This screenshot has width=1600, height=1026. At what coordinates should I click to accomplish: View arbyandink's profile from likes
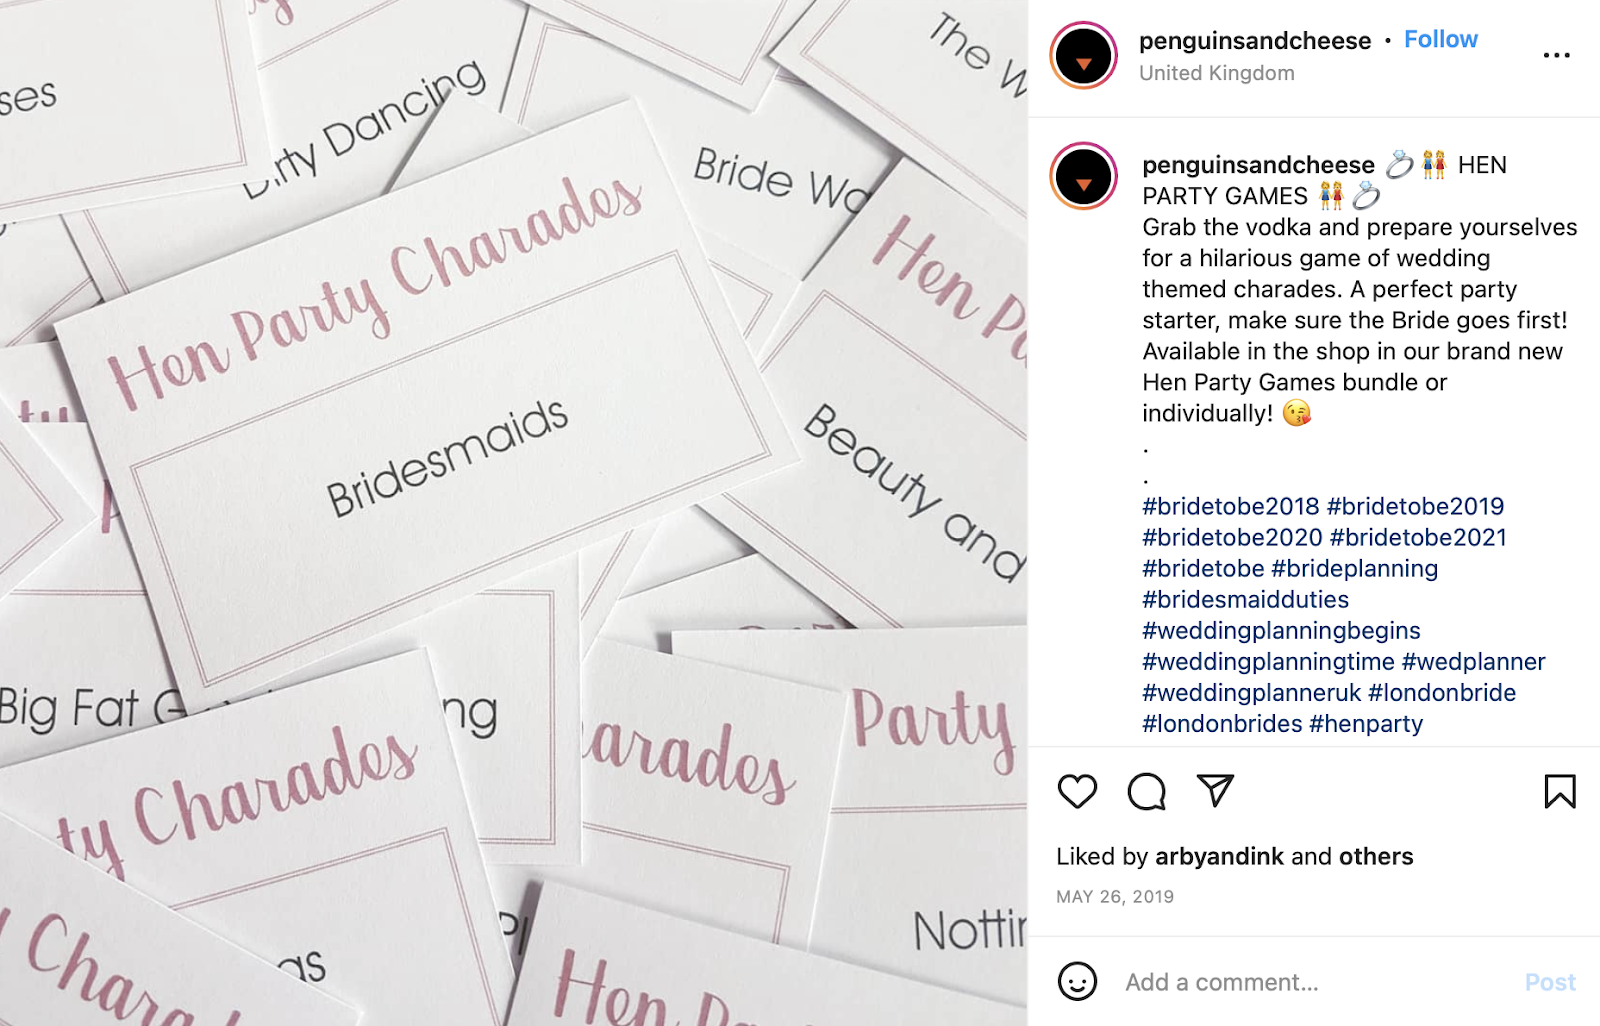1219,857
